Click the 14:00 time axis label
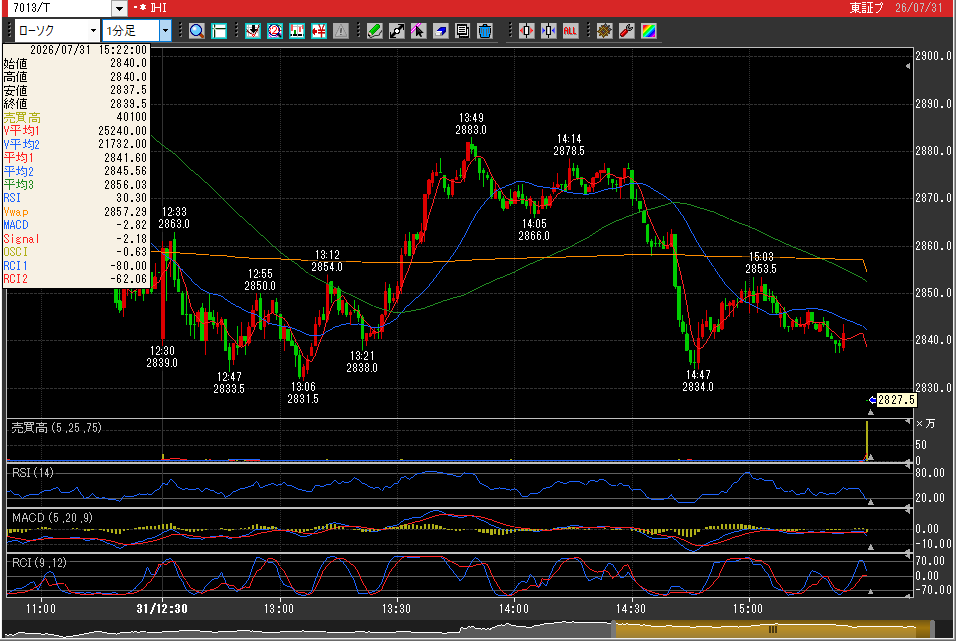This screenshot has height=641, width=956. [x=513, y=609]
